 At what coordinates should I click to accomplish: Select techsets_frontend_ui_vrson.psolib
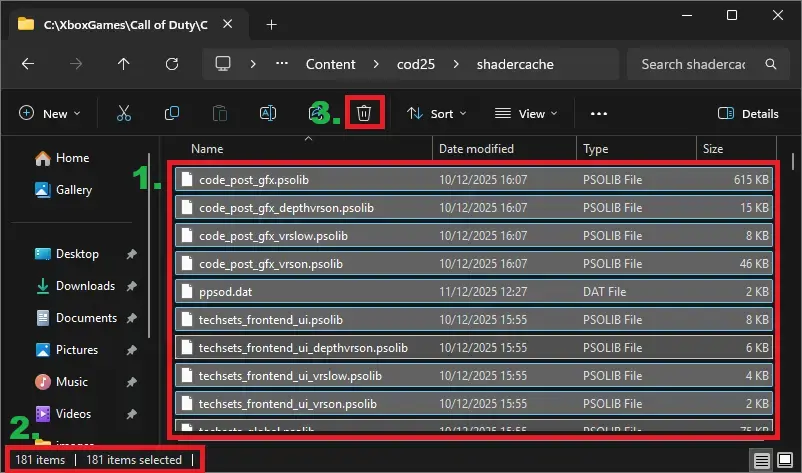click(474, 403)
